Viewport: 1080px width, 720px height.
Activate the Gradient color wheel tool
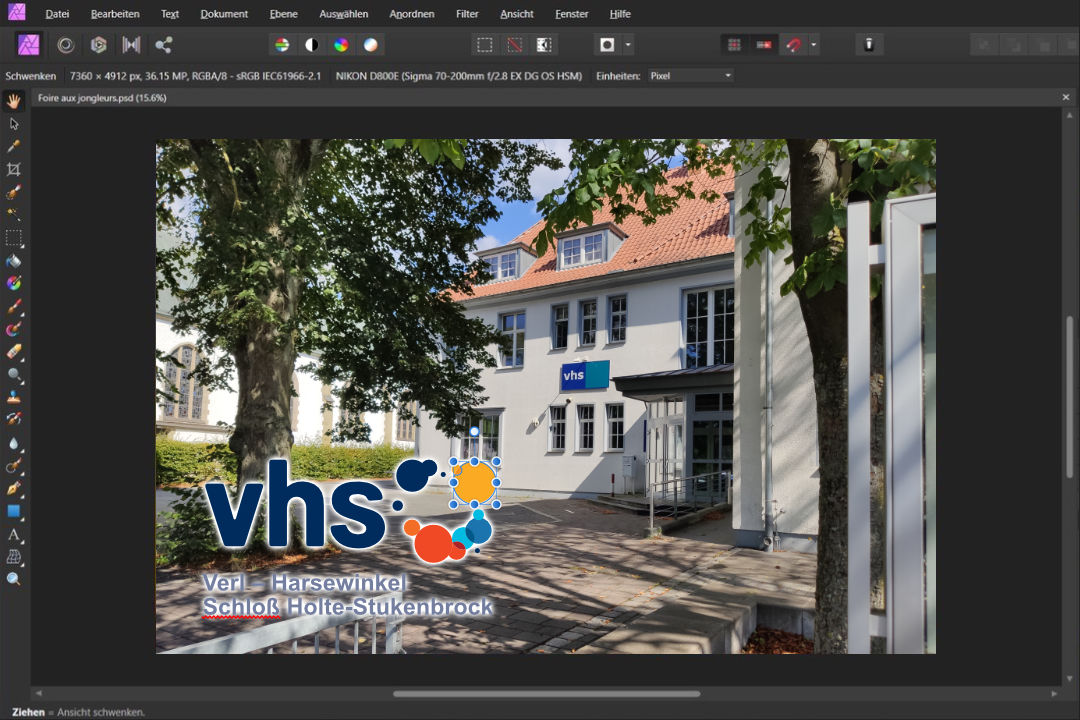pyautogui.click(x=14, y=283)
